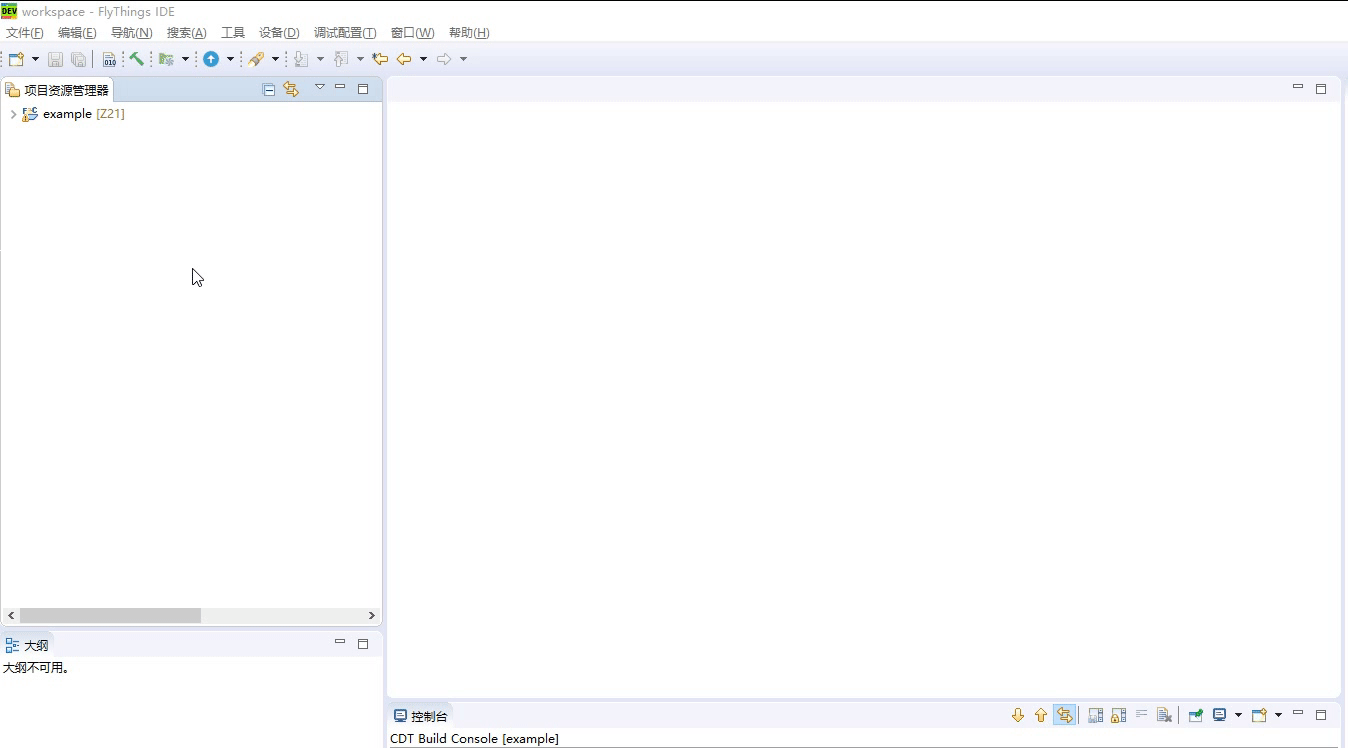The image size is (1348, 748).
Task: Click the binary 010 file icon
Action: (x=109, y=59)
